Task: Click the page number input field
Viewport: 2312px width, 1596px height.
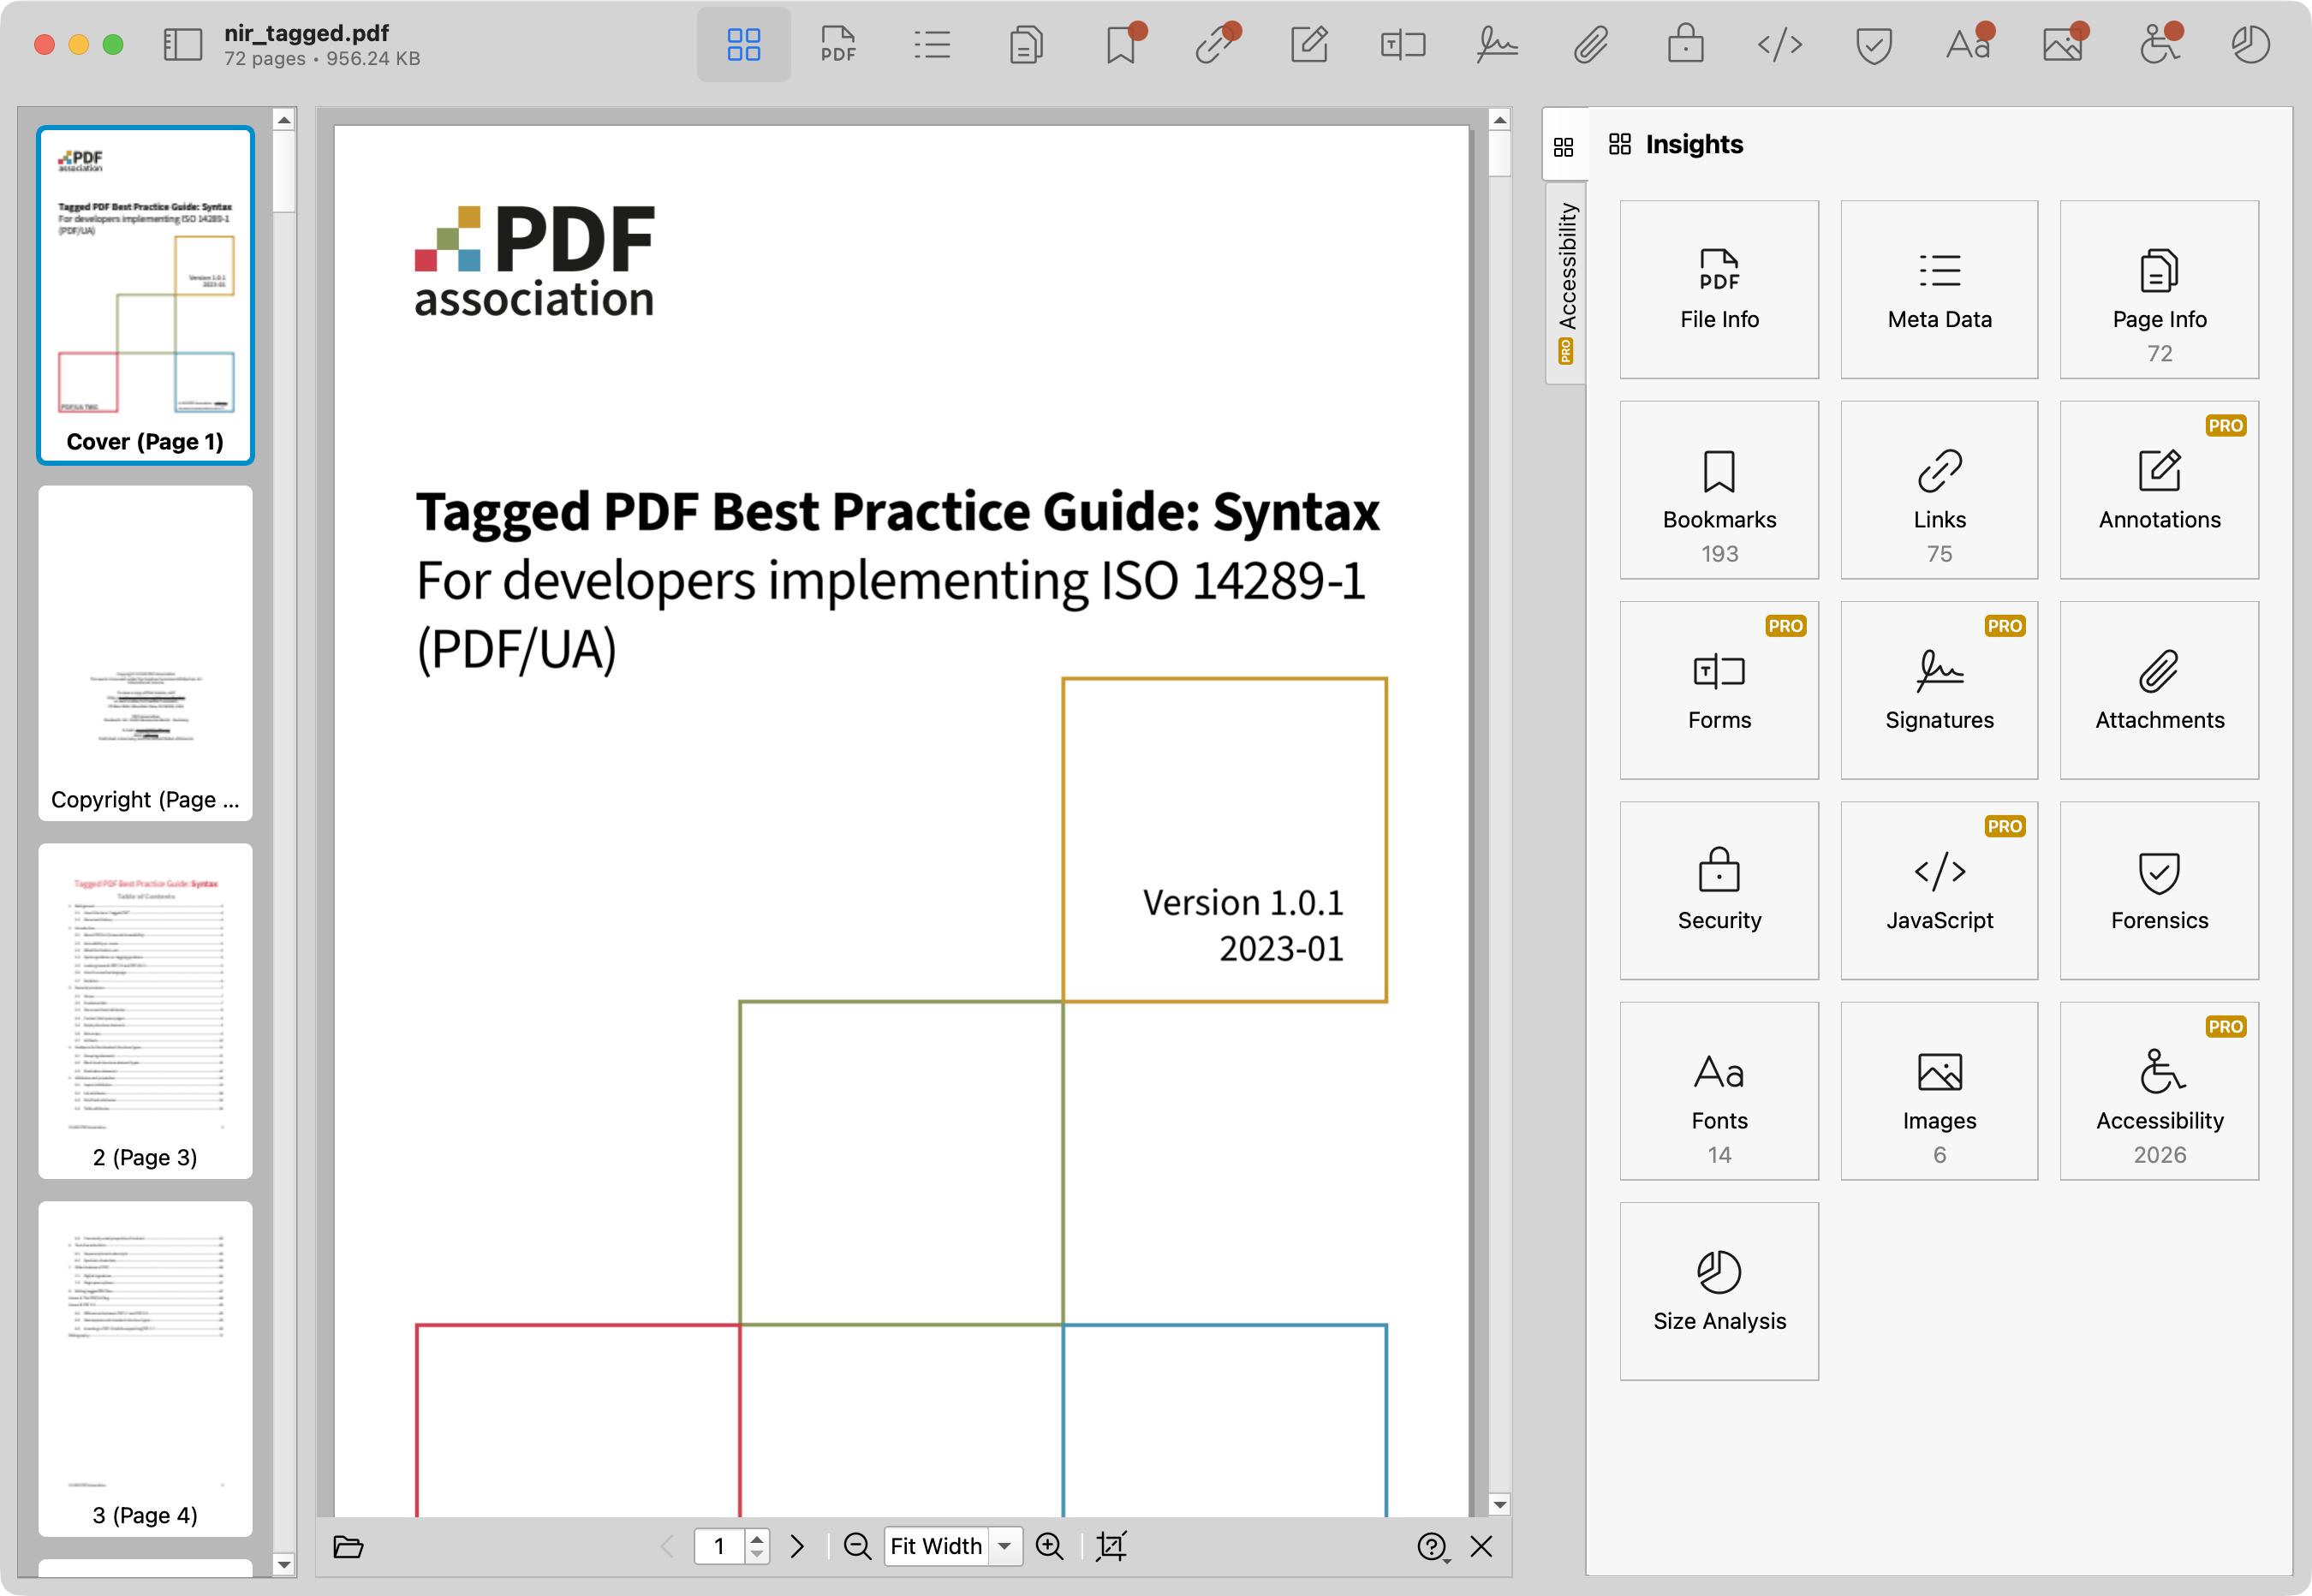Action: point(720,1546)
